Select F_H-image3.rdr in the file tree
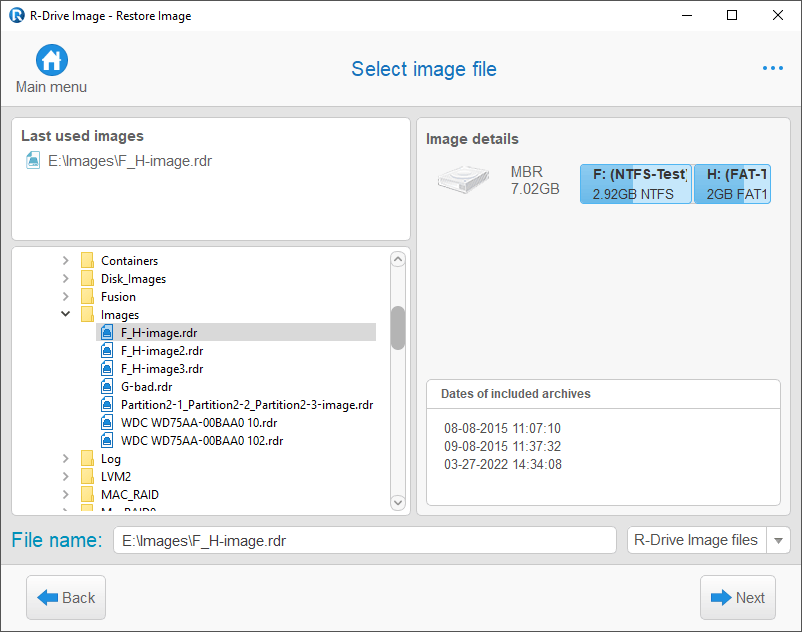802x632 pixels. [x=162, y=368]
